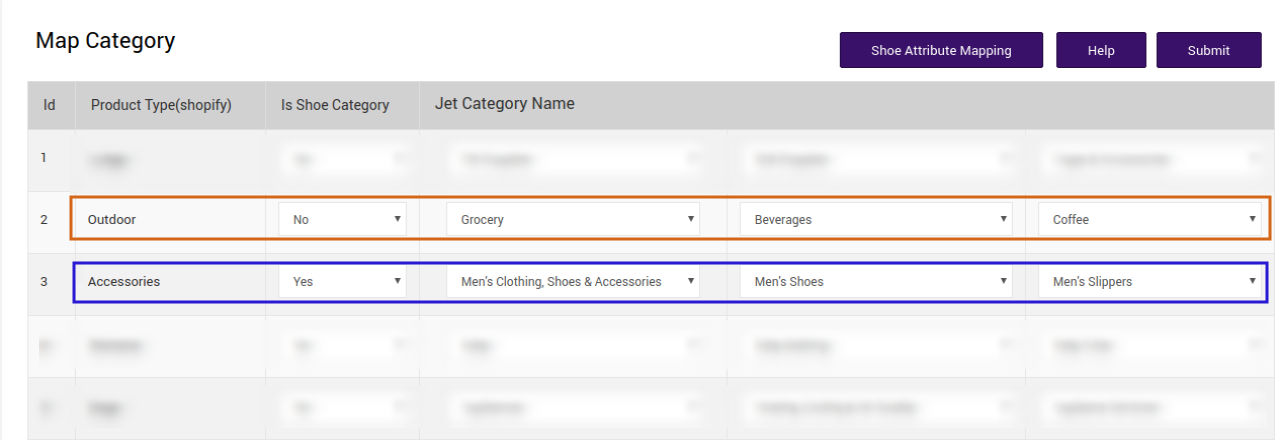Screen dimensions: 1284x440
Task: Open the Shoe Attribute Mapping page
Action: (x=941, y=50)
